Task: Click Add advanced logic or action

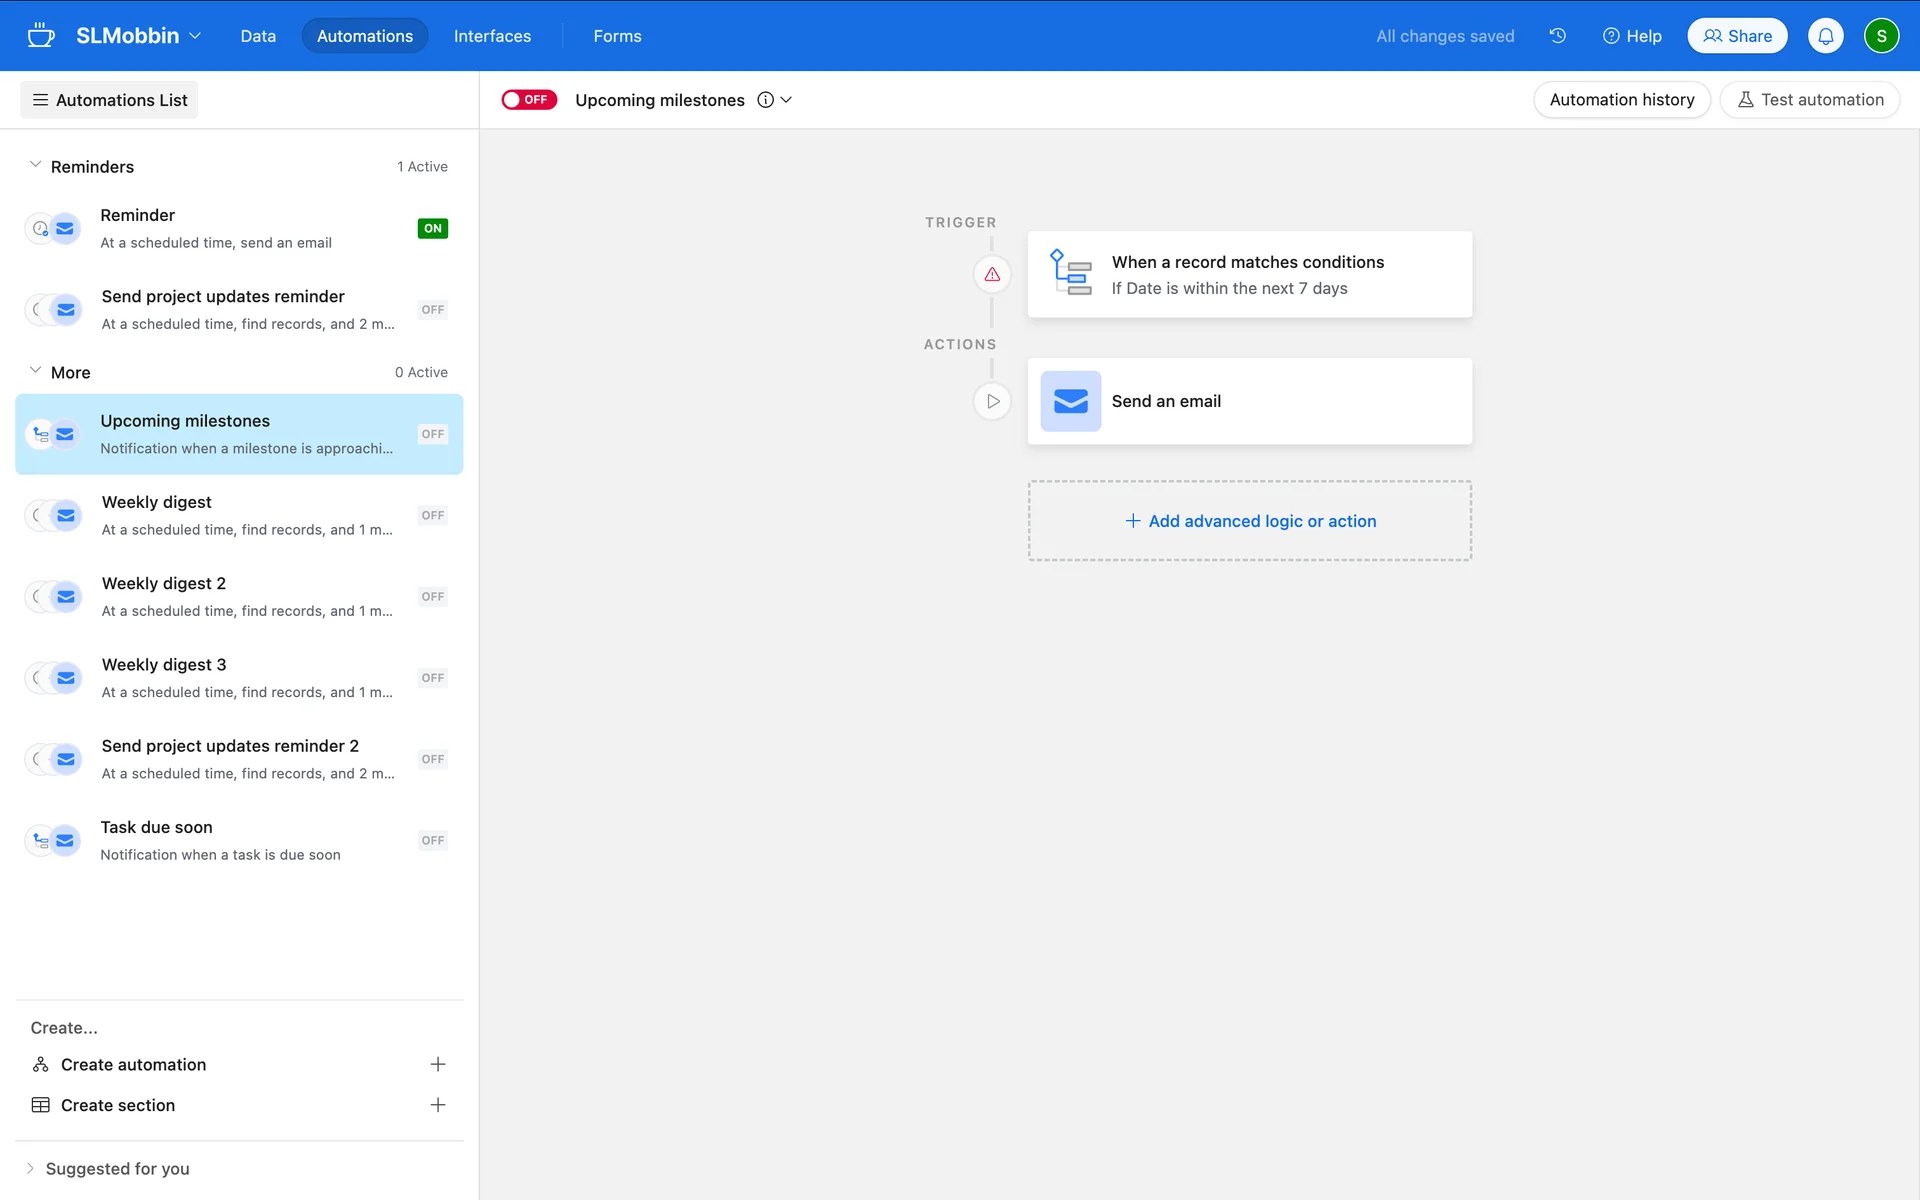Action: point(1250,521)
